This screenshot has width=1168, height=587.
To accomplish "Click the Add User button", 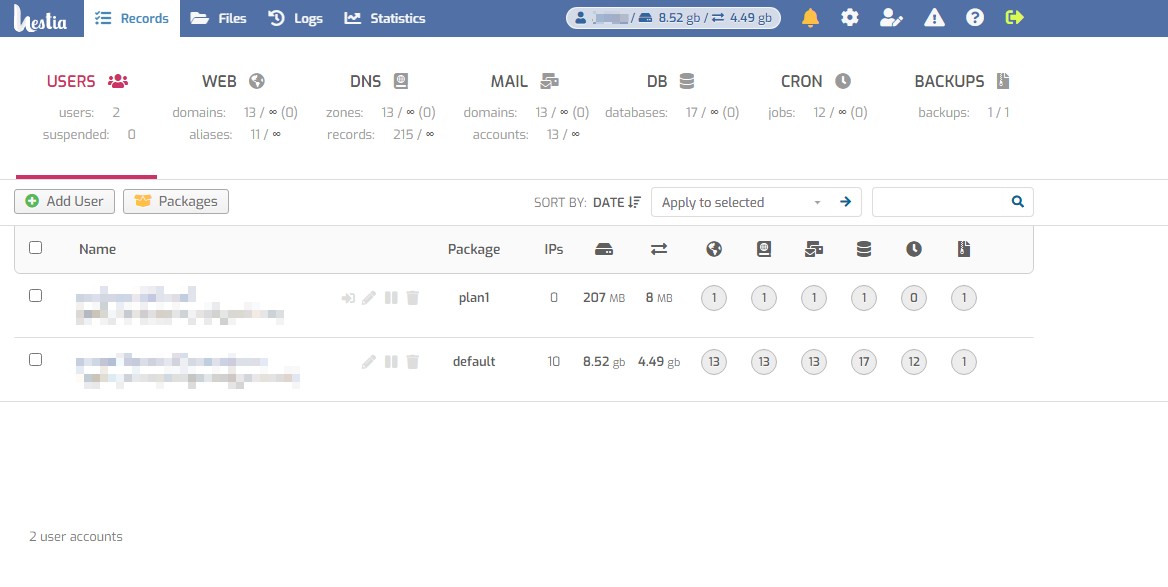I will pos(65,201).
